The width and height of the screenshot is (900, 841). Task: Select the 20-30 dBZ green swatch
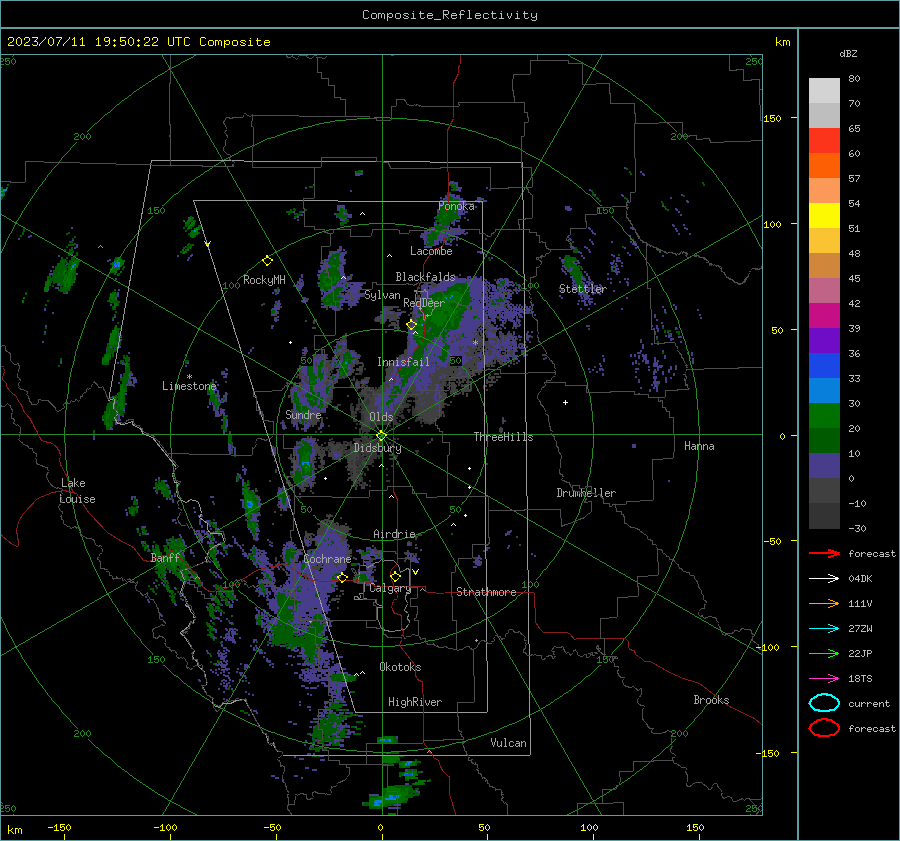pyautogui.click(x=824, y=415)
